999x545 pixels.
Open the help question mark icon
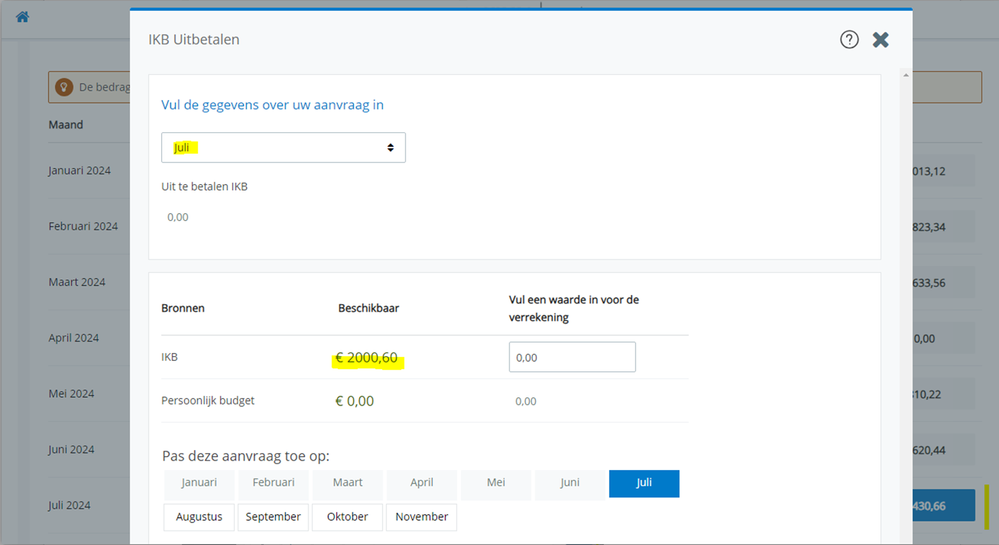click(849, 40)
